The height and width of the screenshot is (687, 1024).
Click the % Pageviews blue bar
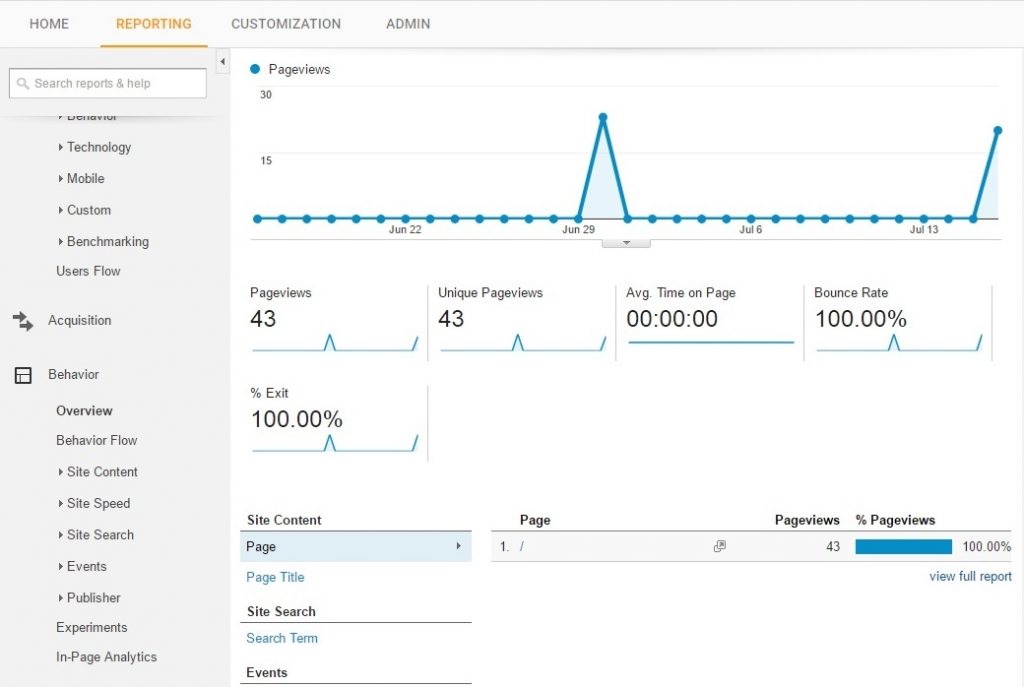tap(903, 546)
